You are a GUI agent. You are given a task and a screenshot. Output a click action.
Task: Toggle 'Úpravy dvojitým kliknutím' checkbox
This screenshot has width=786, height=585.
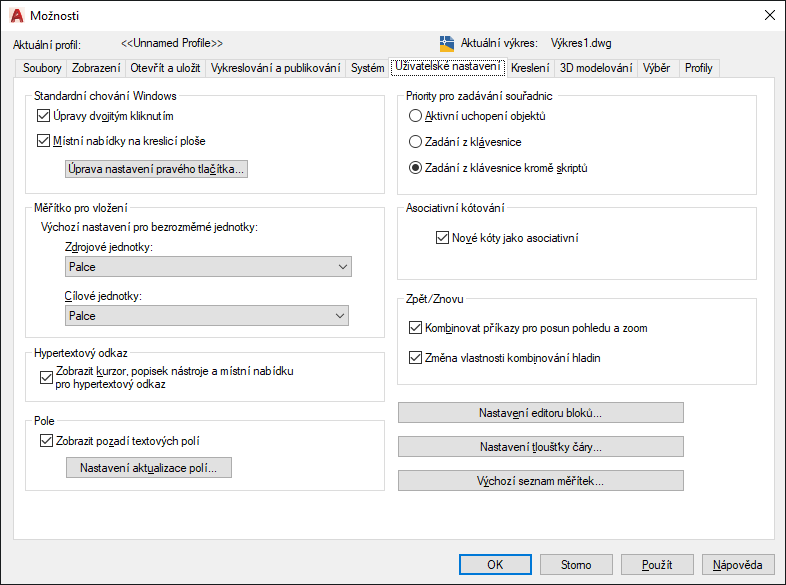pos(43,116)
